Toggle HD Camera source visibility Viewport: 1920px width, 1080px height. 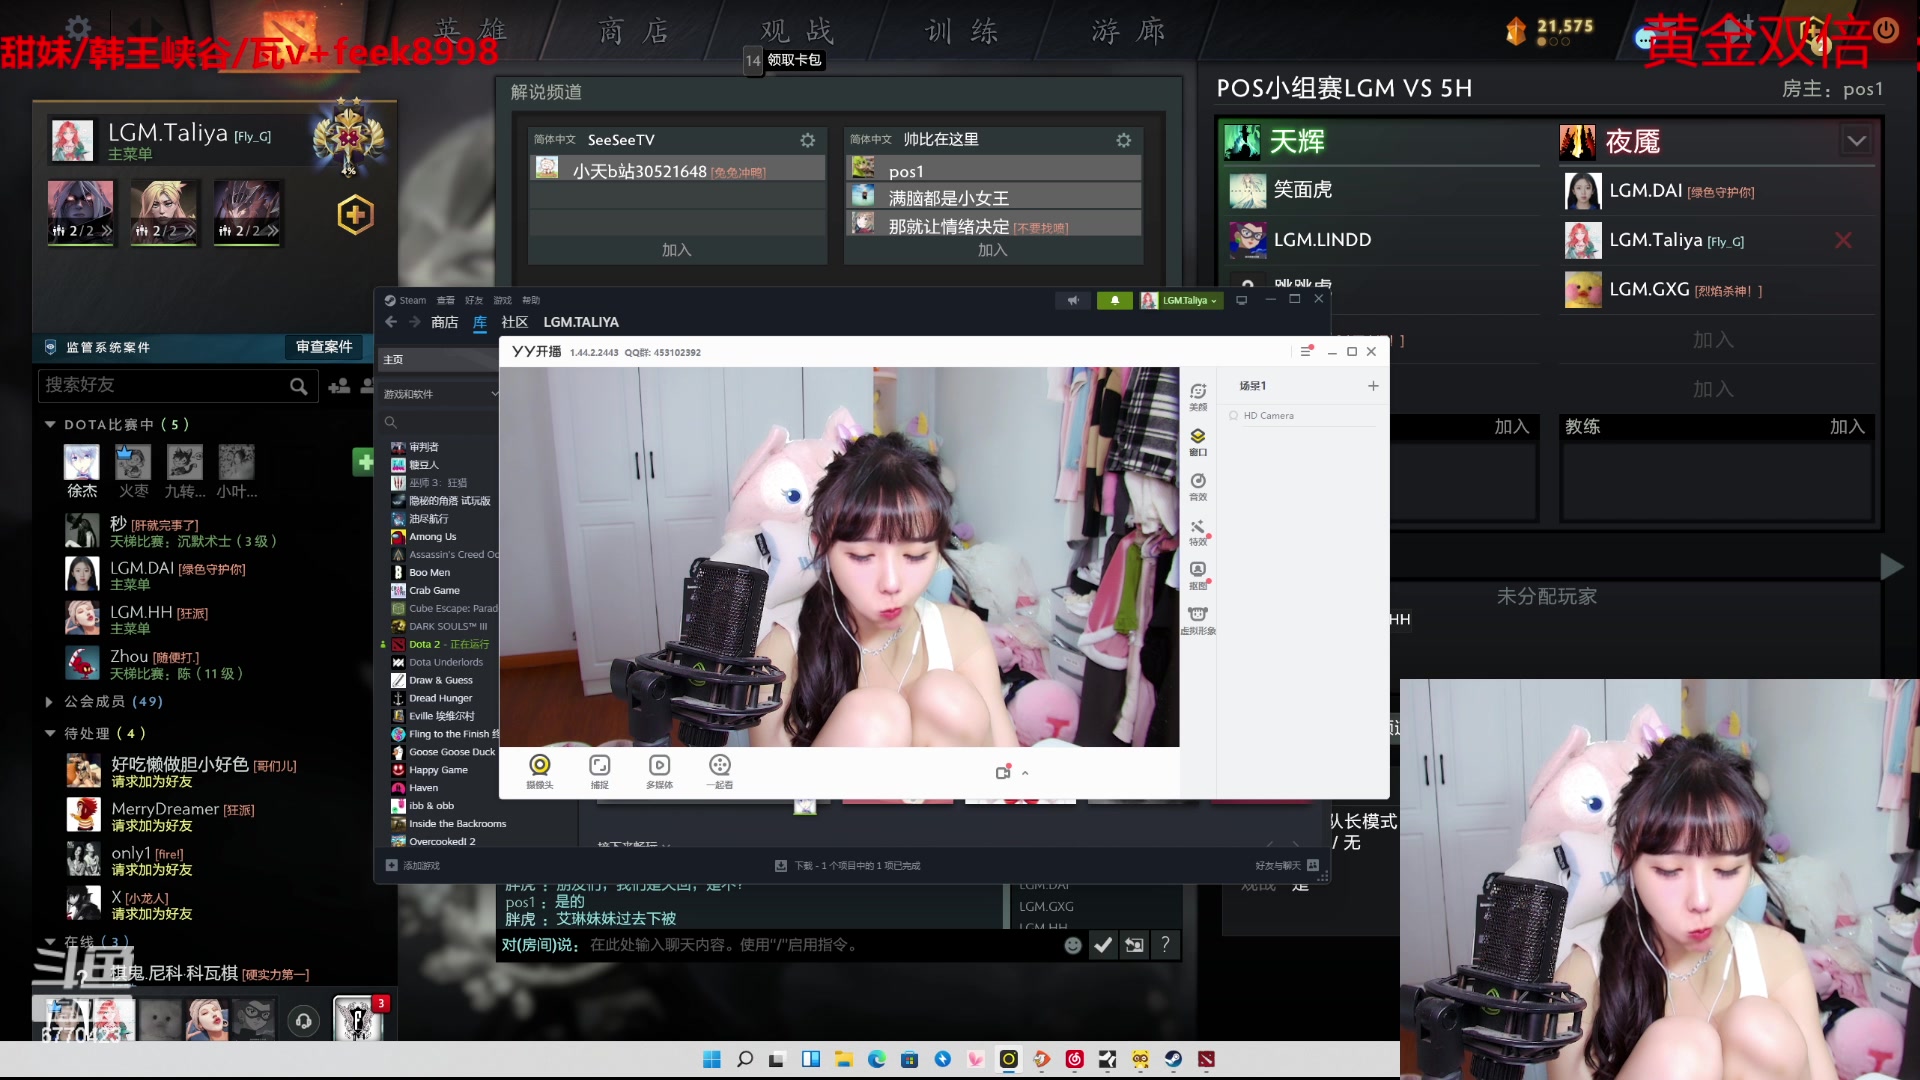click(x=1234, y=416)
